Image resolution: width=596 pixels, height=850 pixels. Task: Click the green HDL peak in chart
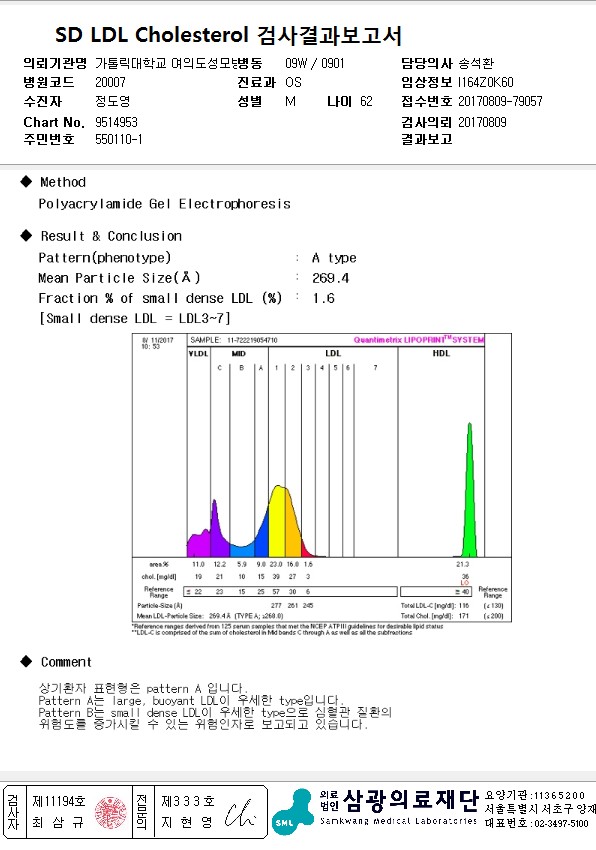470,499
